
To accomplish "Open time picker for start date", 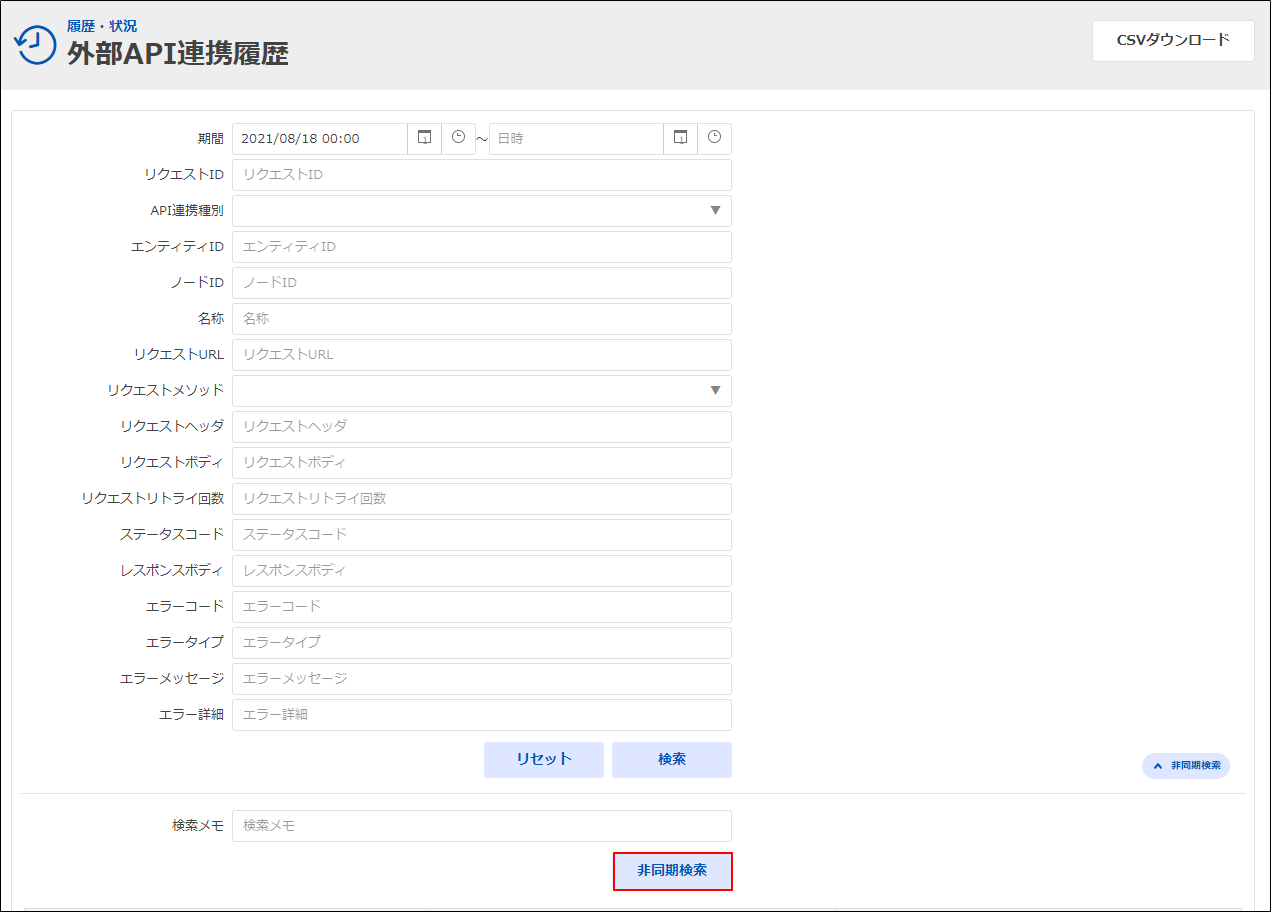I will click(x=458, y=139).
